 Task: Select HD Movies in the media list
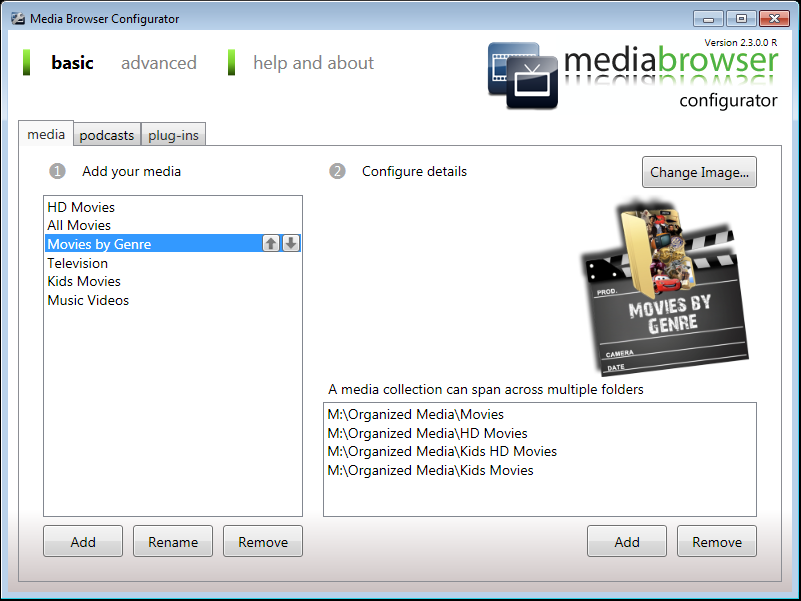[x=81, y=207]
